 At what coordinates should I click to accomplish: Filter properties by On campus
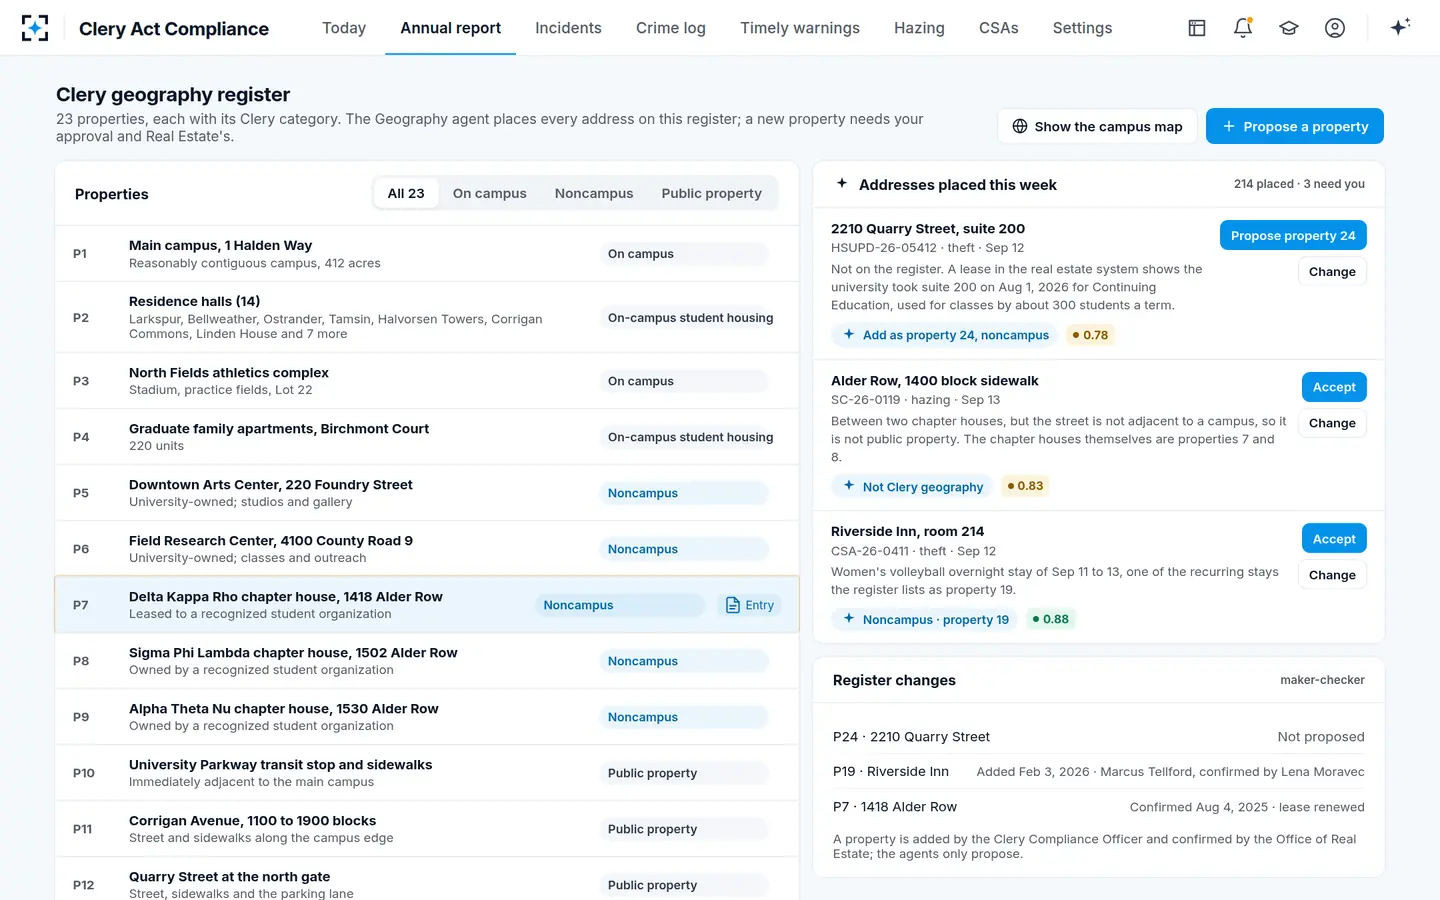click(x=489, y=193)
